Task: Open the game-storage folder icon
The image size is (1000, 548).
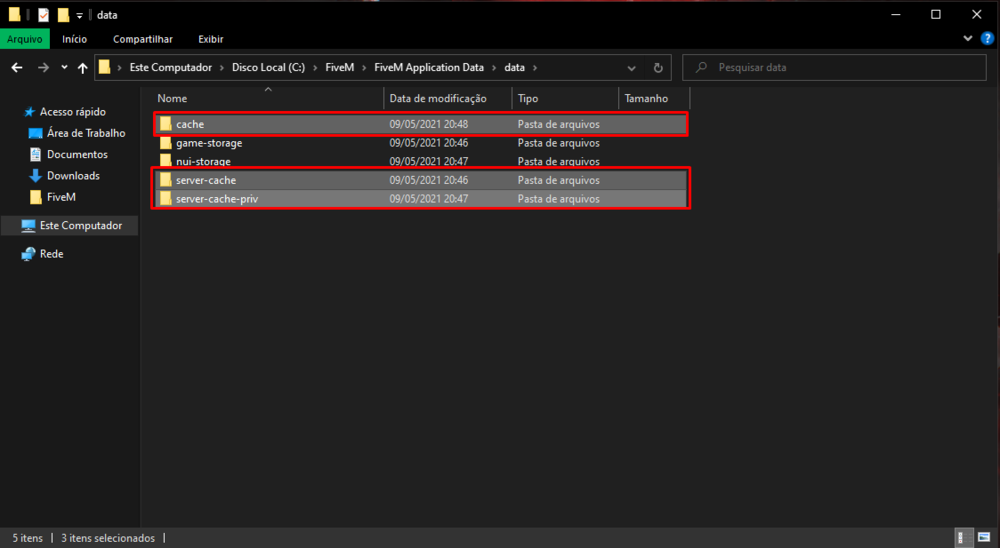Action: click(166, 143)
